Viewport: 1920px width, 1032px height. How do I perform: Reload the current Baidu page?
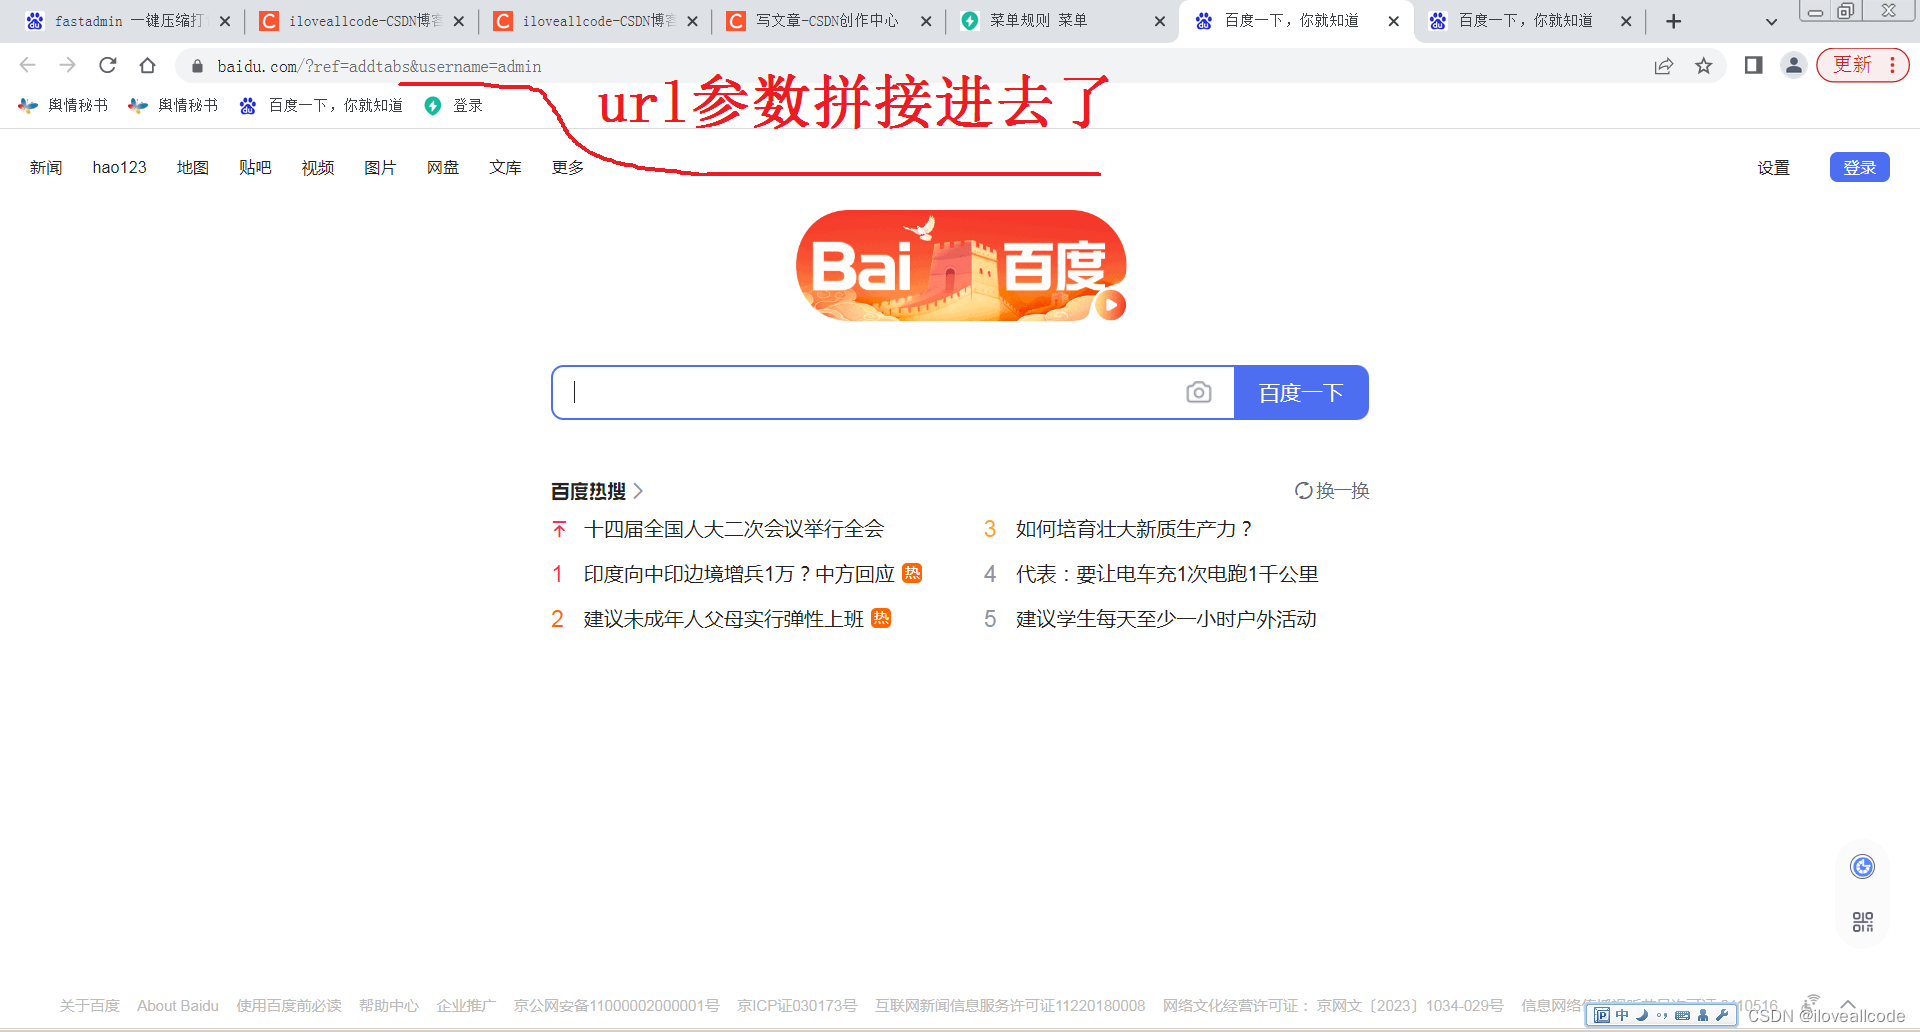108,66
